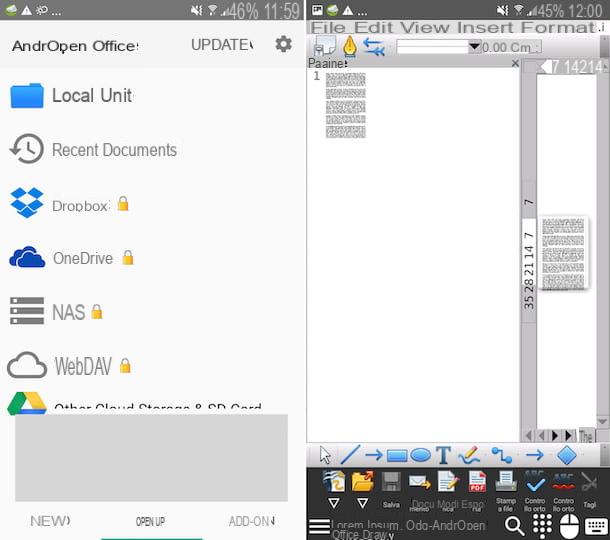Select the Ellipse tool
Image resolution: width=610 pixels, height=540 pixels.
pos(421,455)
